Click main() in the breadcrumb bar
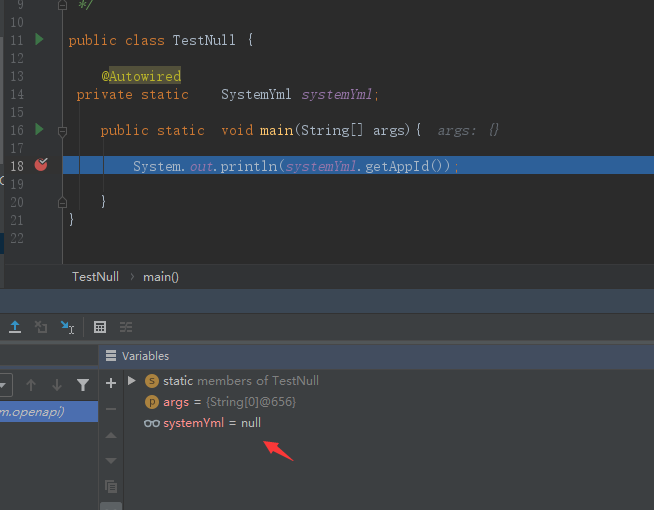The height and width of the screenshot is (510, 654). 161,277
